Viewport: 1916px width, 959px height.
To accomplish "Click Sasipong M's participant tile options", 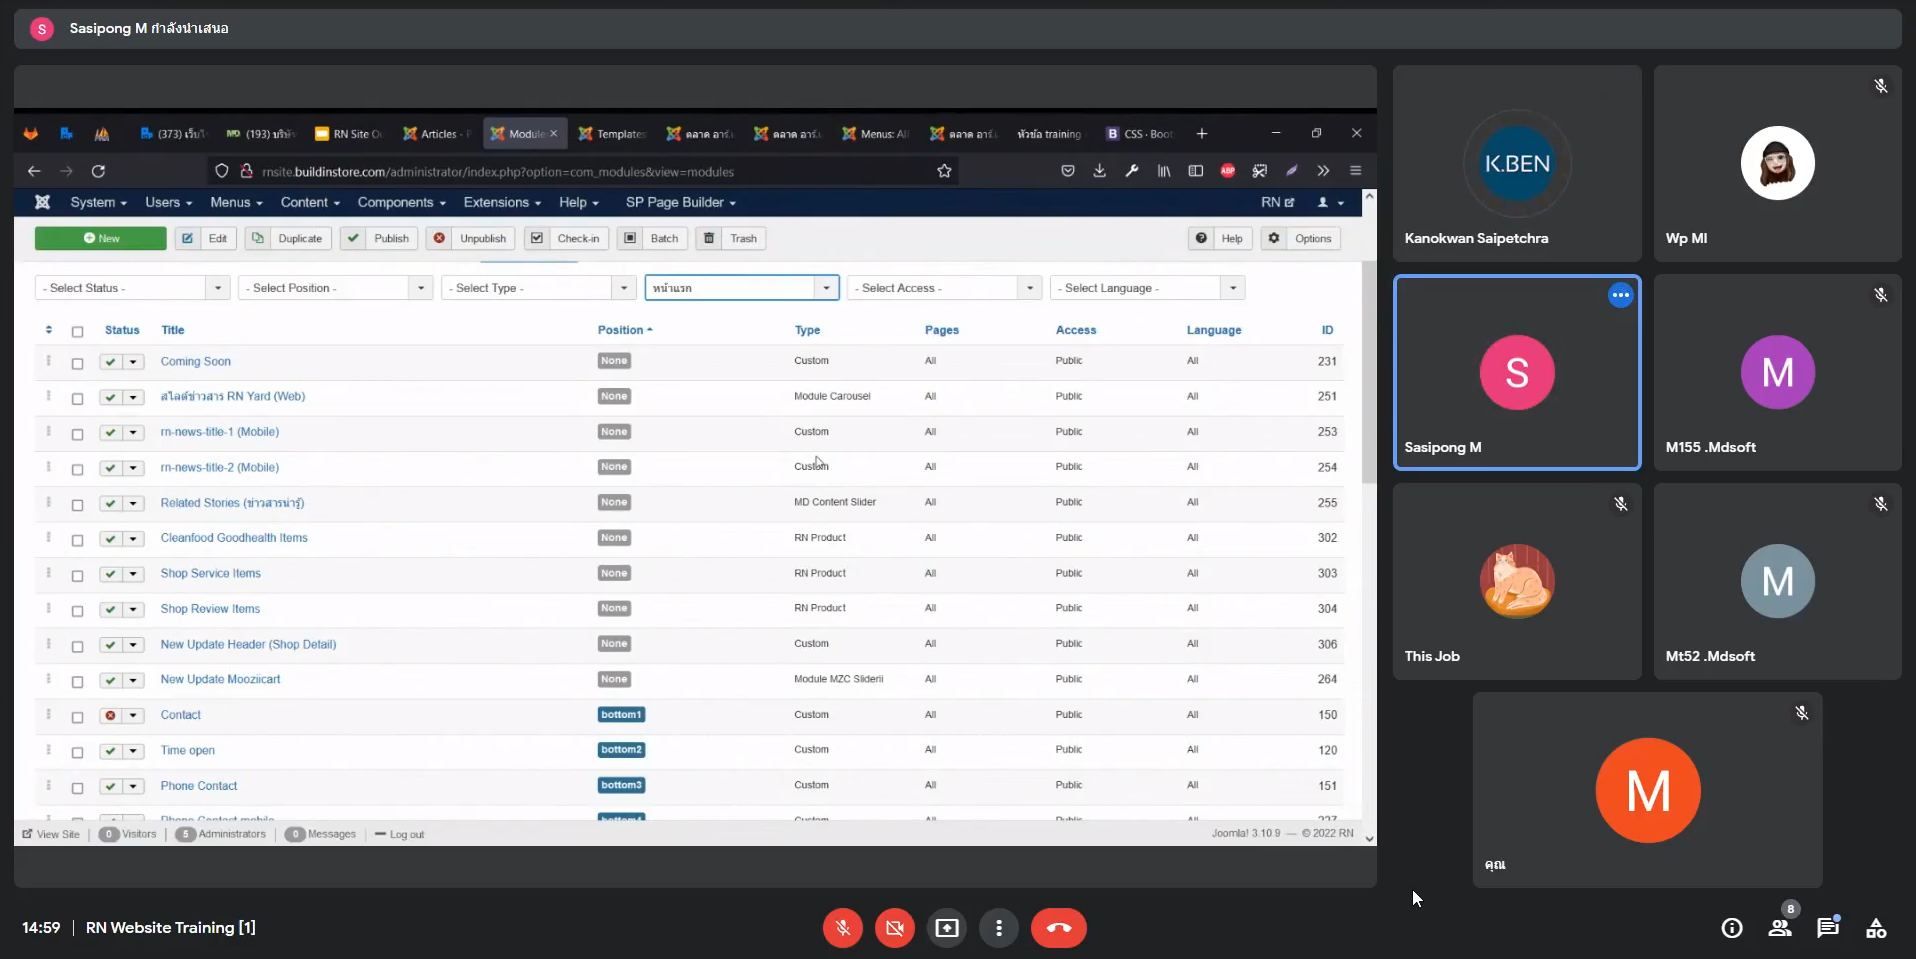I will (1620, 295).
